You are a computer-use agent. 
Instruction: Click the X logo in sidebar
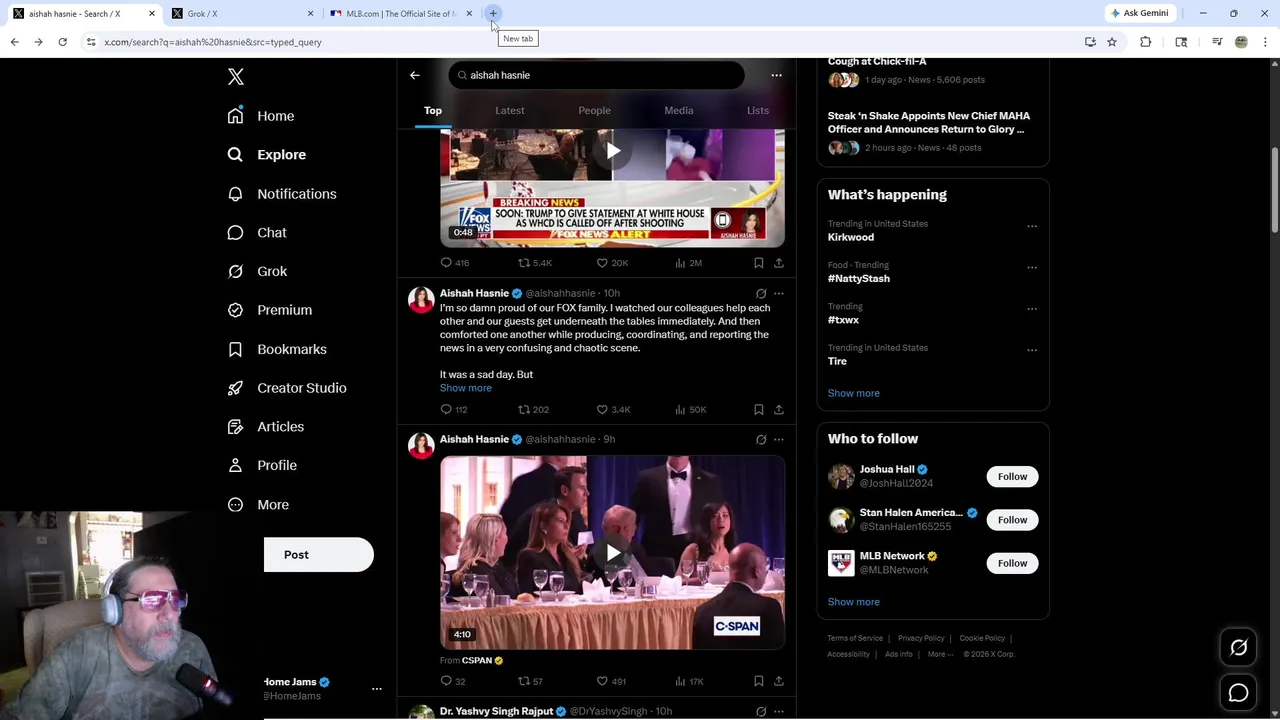236,77
